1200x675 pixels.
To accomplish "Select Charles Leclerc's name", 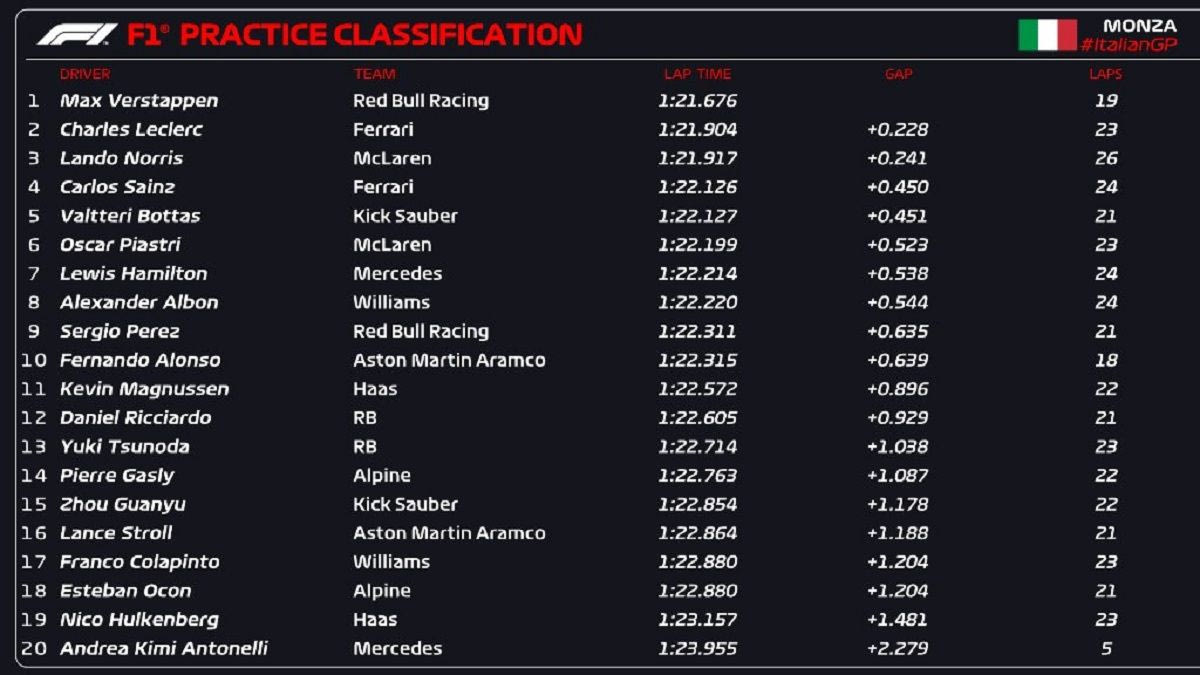I will pos(131,130).
